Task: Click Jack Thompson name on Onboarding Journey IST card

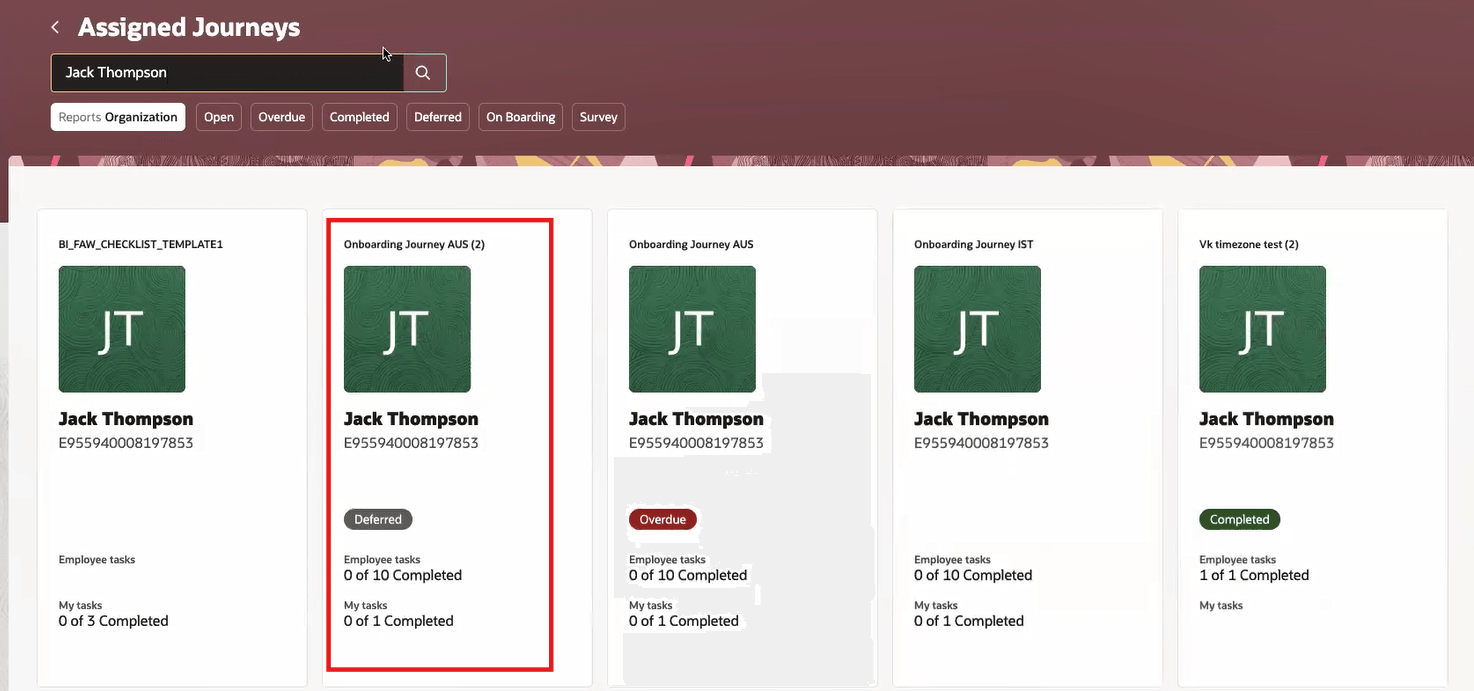Action: pyautogui.click(x=981, y=419)
